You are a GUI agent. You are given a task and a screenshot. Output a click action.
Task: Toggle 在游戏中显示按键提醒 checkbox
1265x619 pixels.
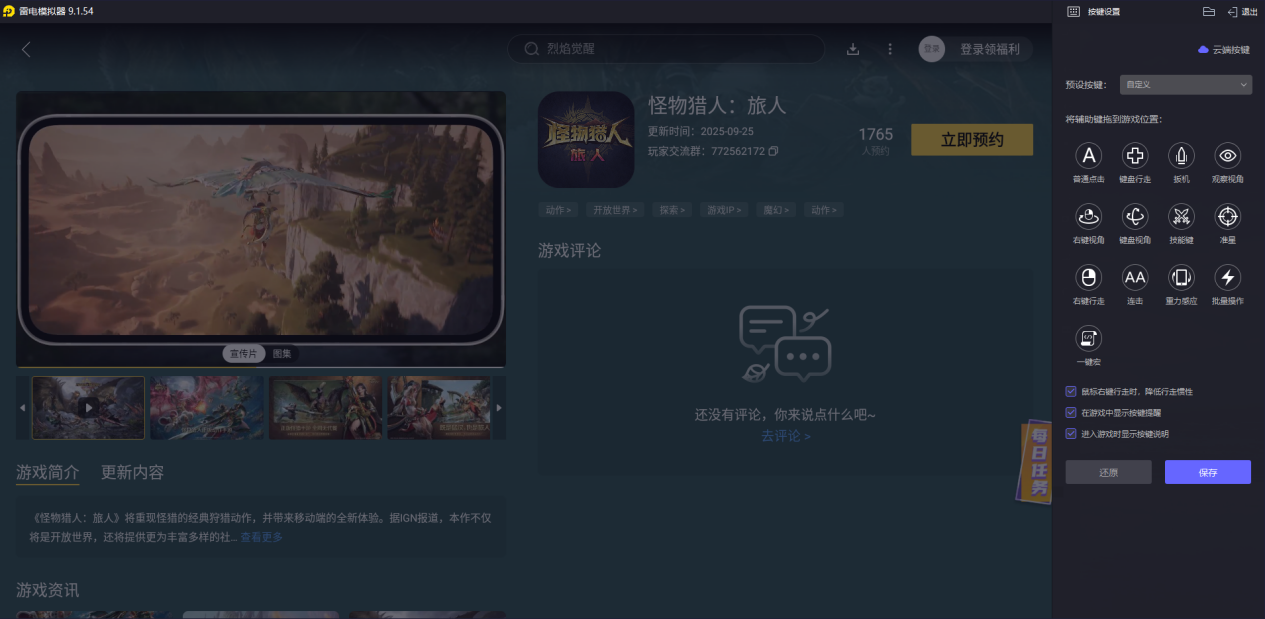(1071, 412)
